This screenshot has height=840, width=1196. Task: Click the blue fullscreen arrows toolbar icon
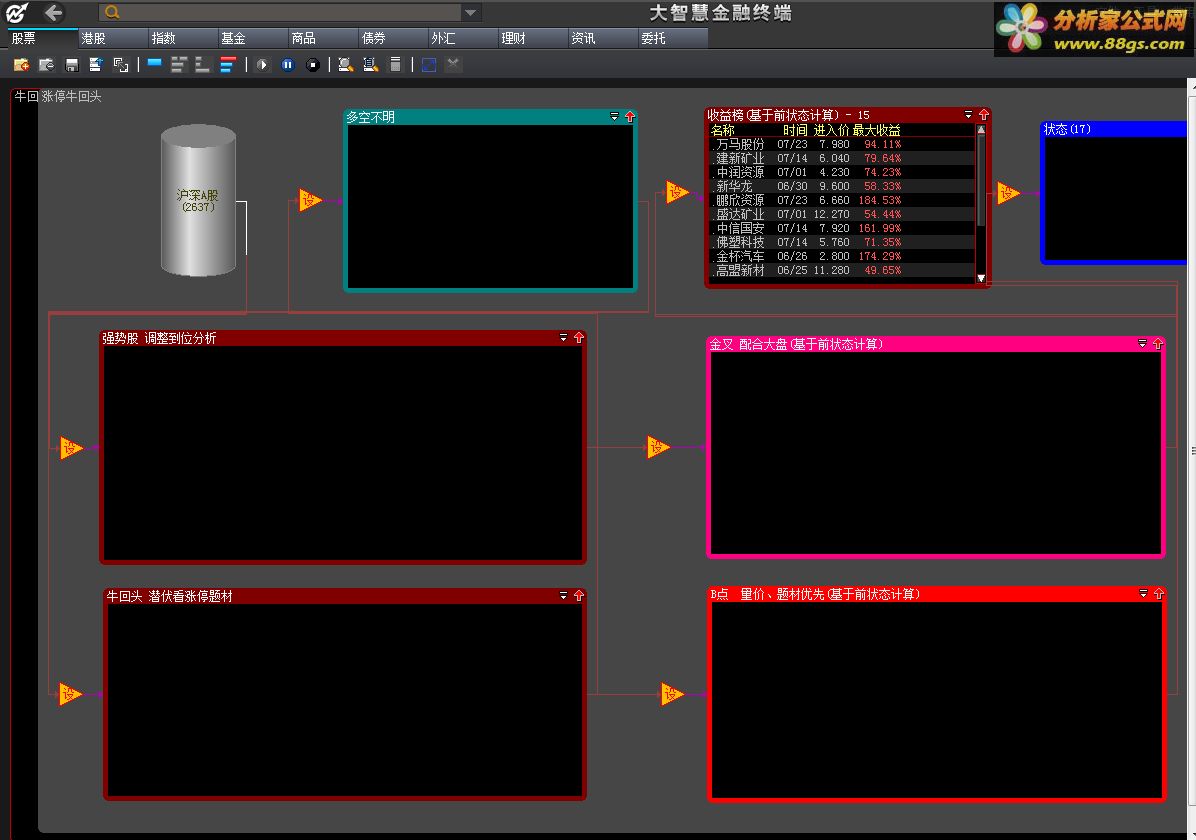click(x=429, y=65)
